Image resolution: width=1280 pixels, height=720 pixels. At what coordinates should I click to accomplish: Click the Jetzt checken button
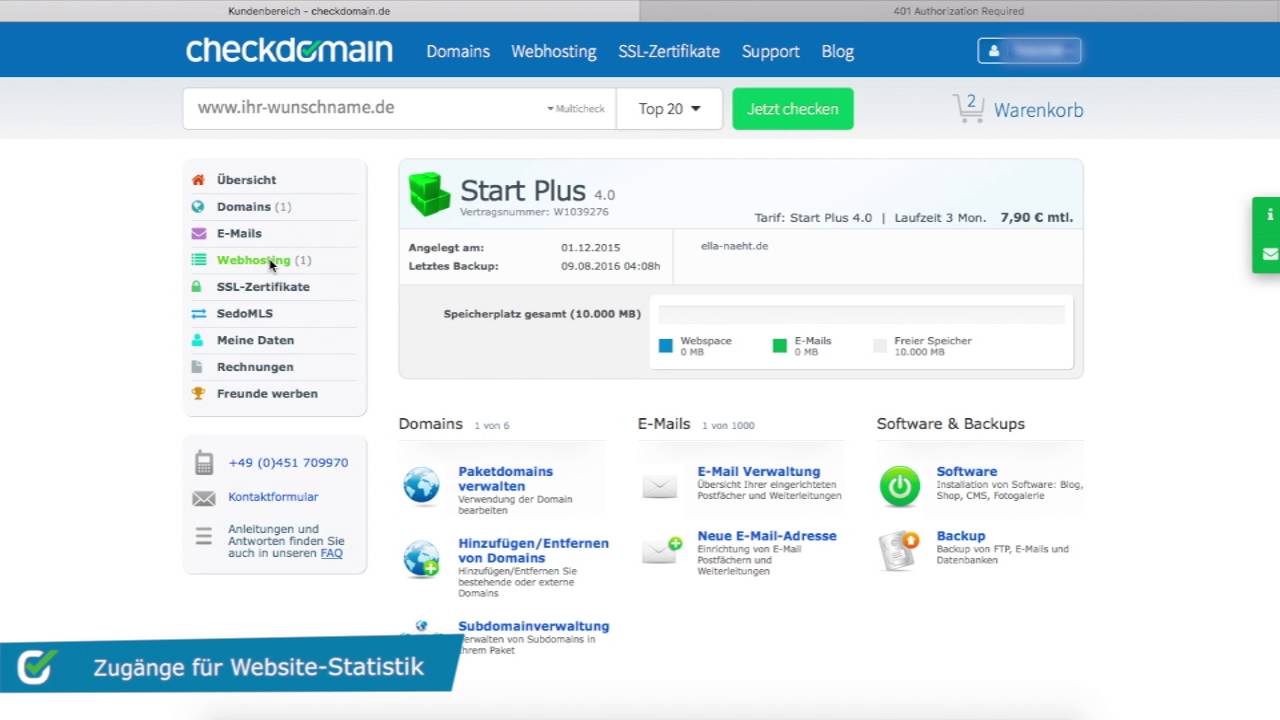[793, 109]
